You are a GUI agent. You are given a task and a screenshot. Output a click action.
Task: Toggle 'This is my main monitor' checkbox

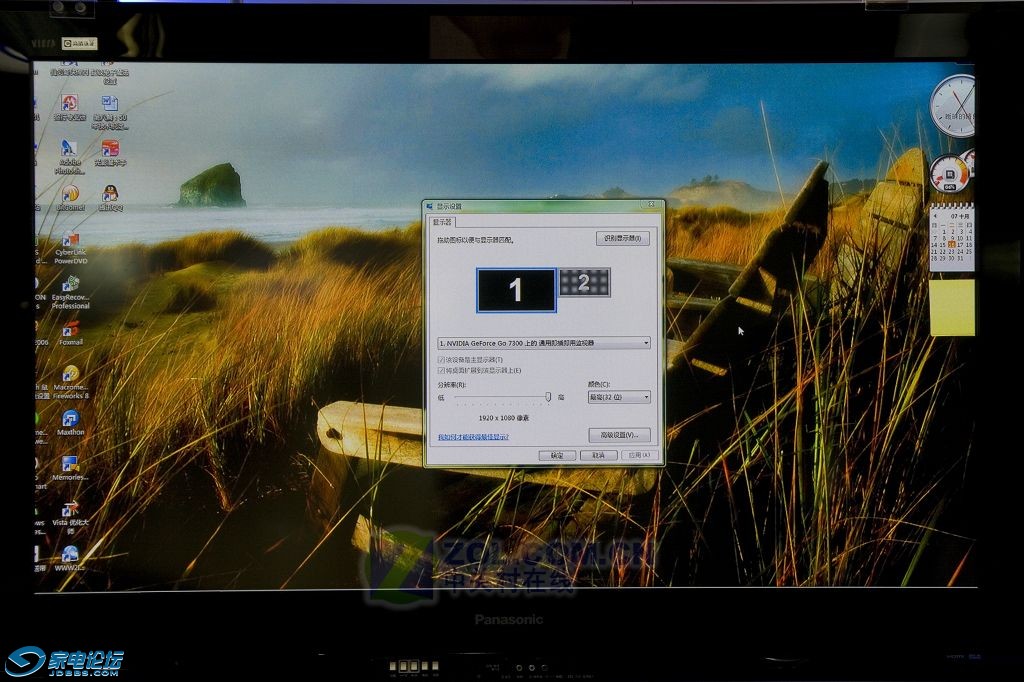pyautogui.click(x=442, y=359)
